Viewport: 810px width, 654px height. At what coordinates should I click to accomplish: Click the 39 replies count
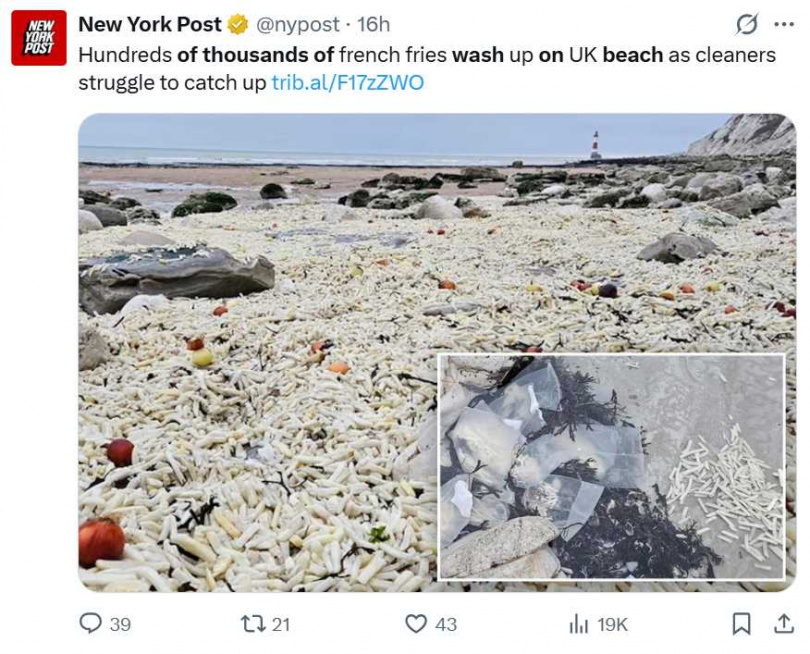120,624
